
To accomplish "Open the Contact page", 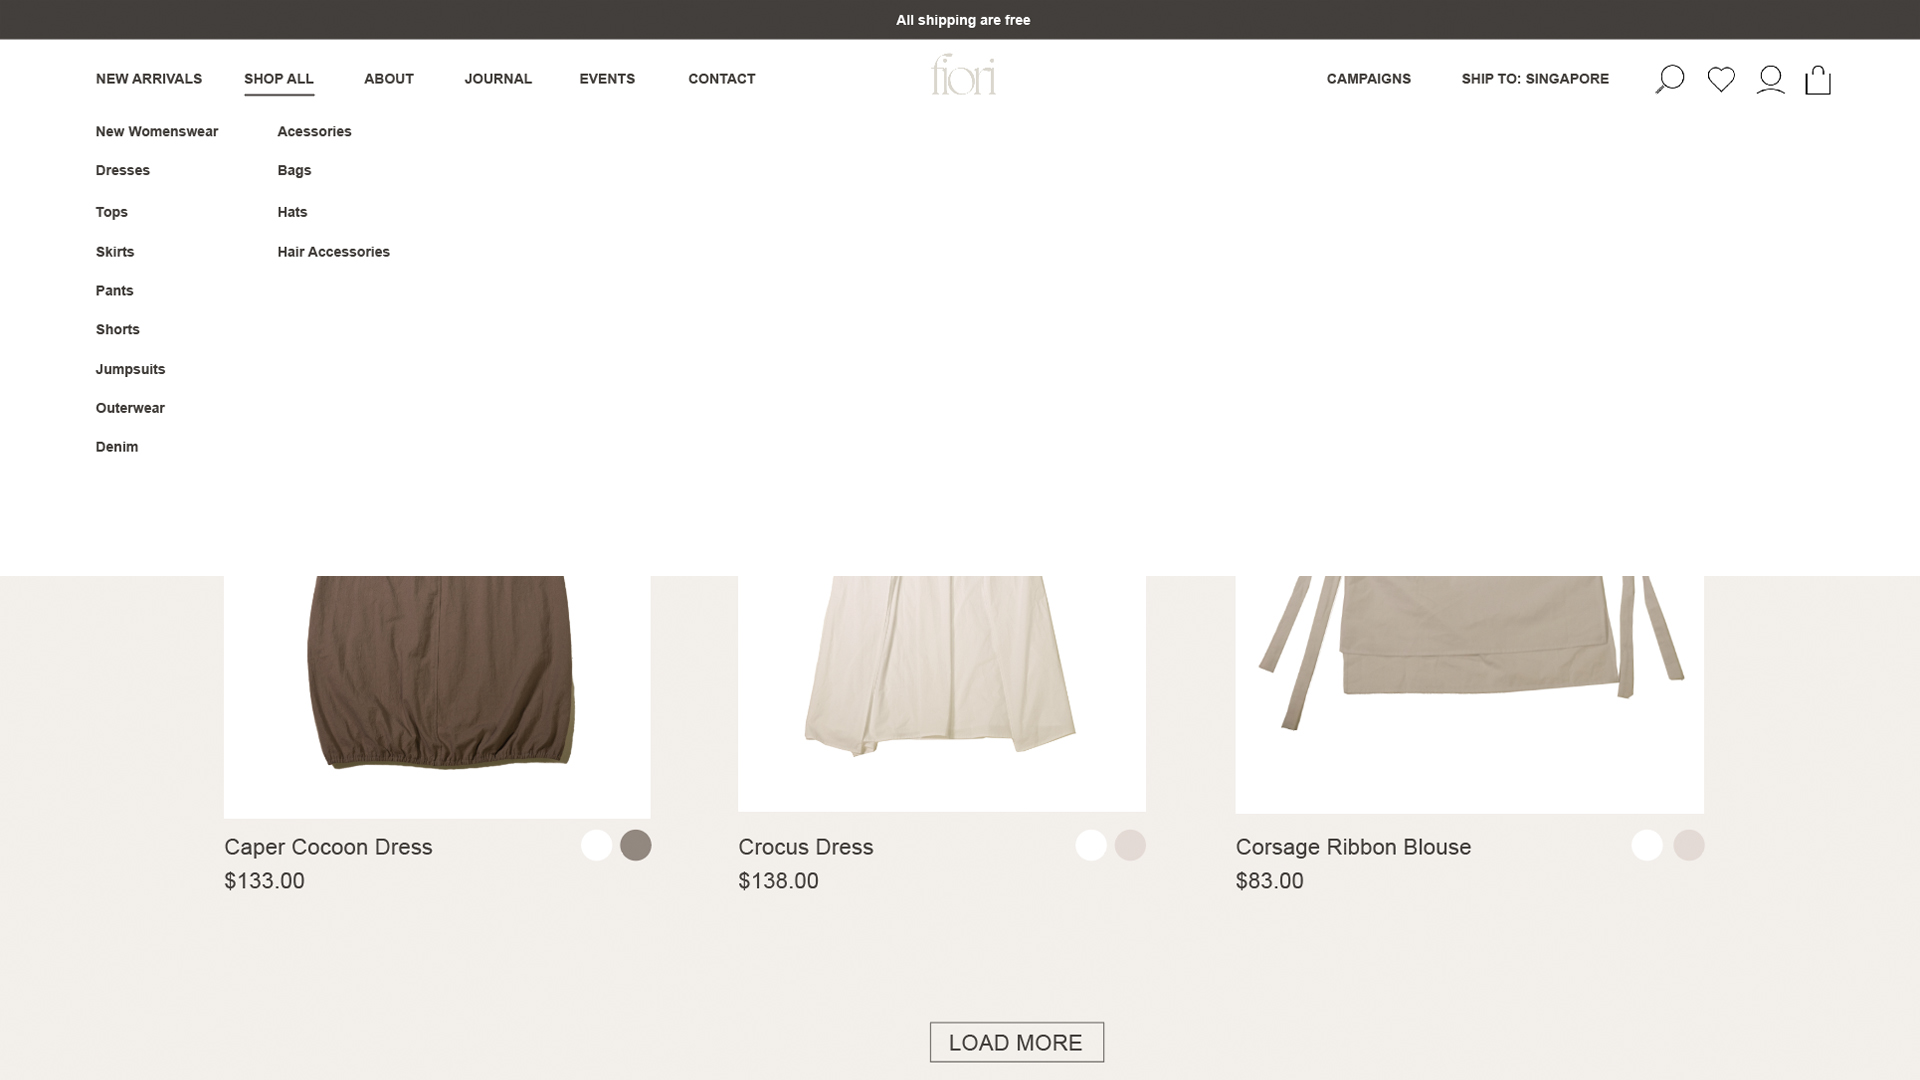I will click(x=722, y=78).
